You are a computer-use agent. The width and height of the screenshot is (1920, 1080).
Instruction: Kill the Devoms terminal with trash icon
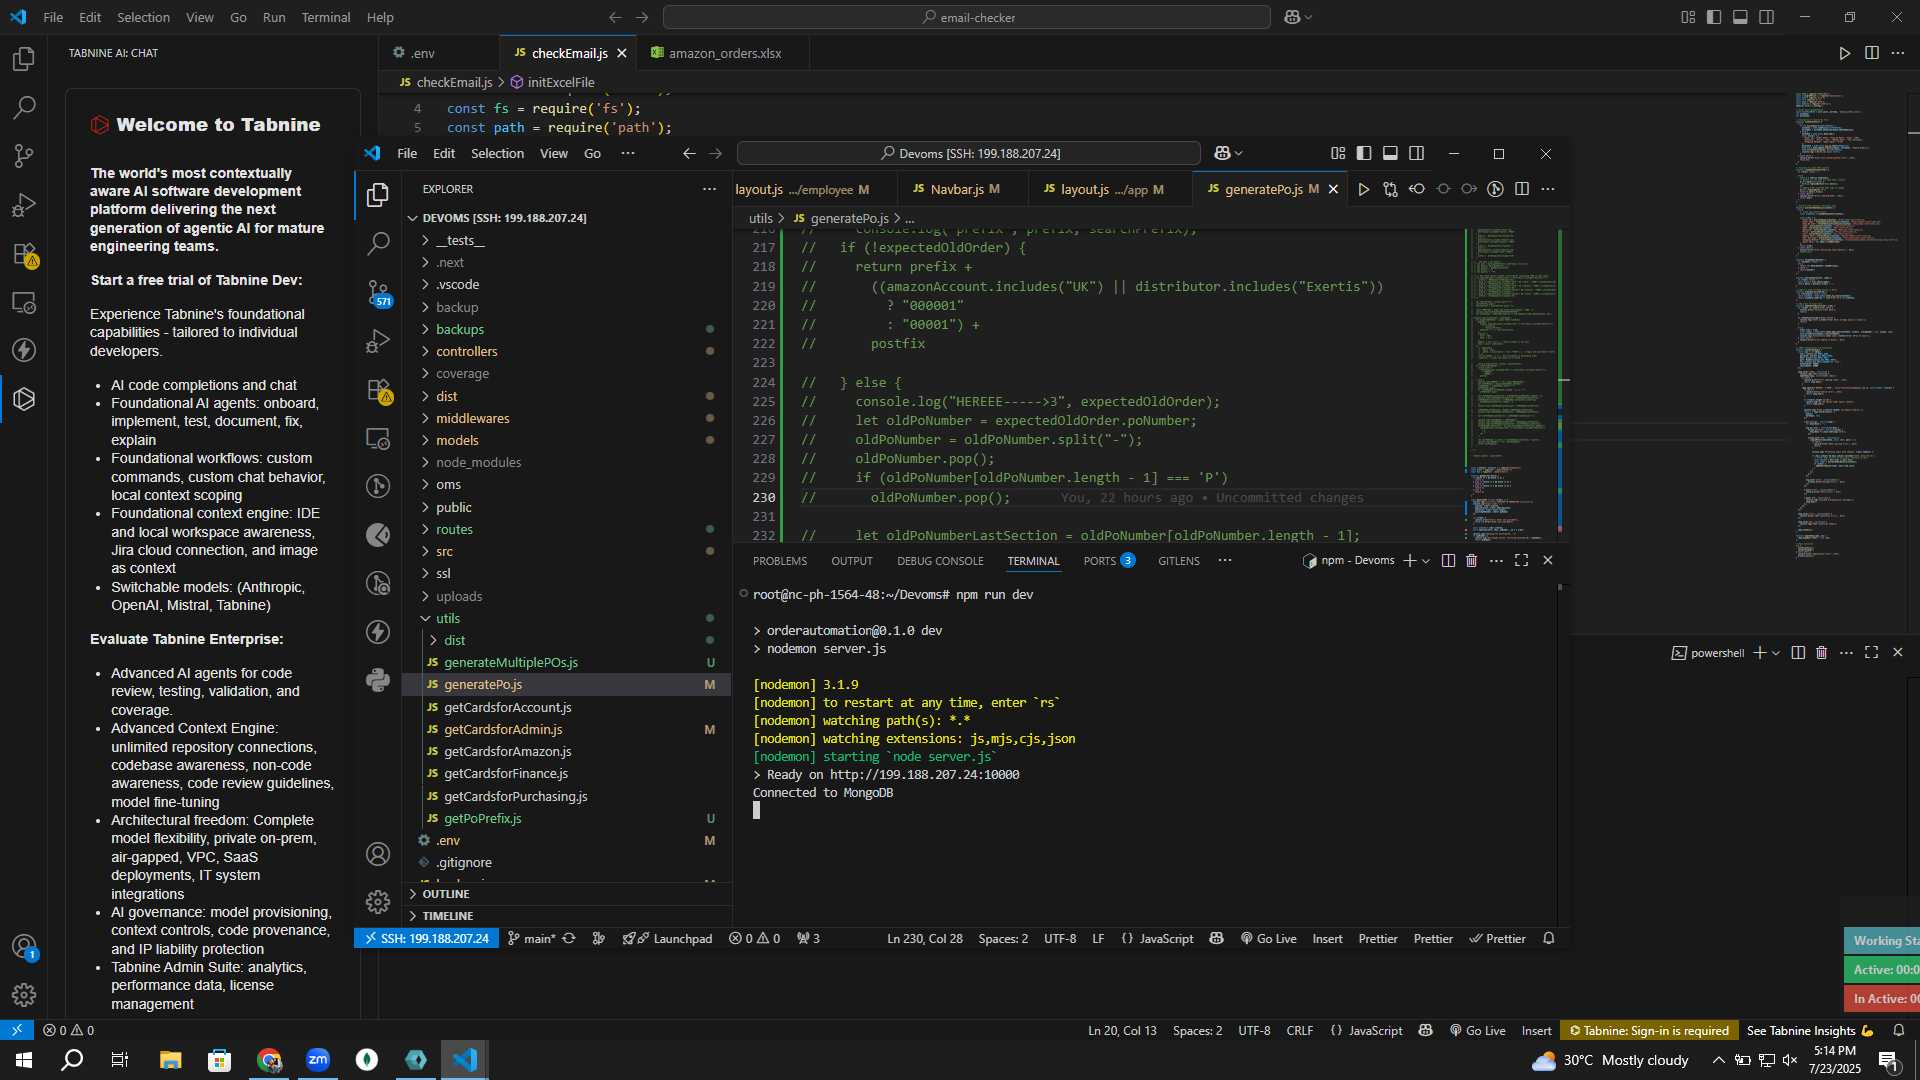click(1472, 561)
